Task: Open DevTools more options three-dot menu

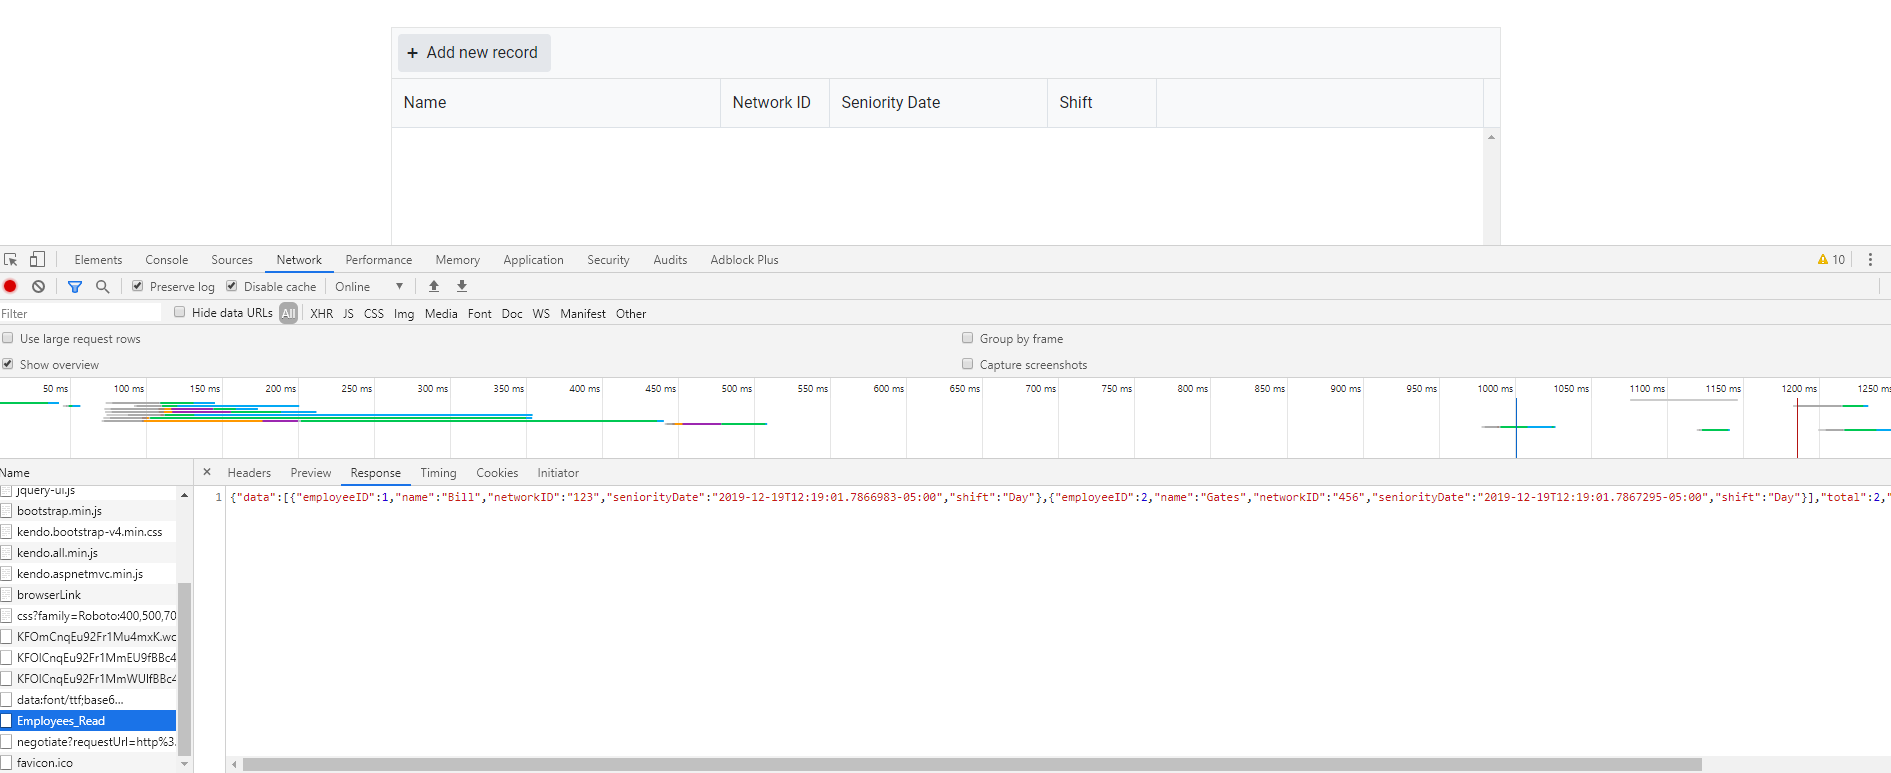Action: (1870, 259)
